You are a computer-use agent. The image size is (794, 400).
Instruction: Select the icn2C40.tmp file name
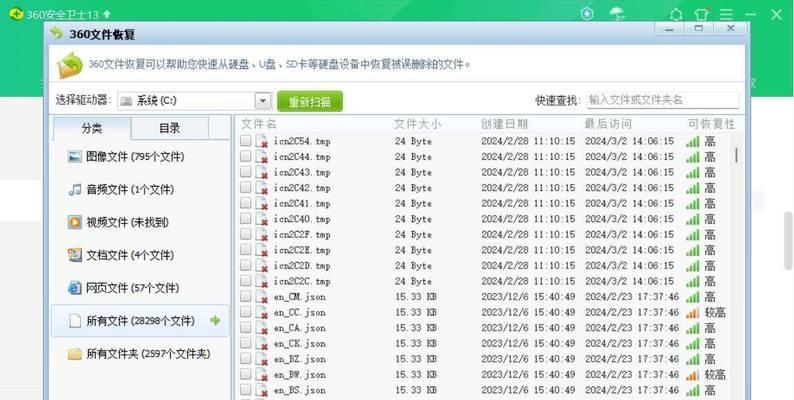pyautogui.click(x=302, y=219)
